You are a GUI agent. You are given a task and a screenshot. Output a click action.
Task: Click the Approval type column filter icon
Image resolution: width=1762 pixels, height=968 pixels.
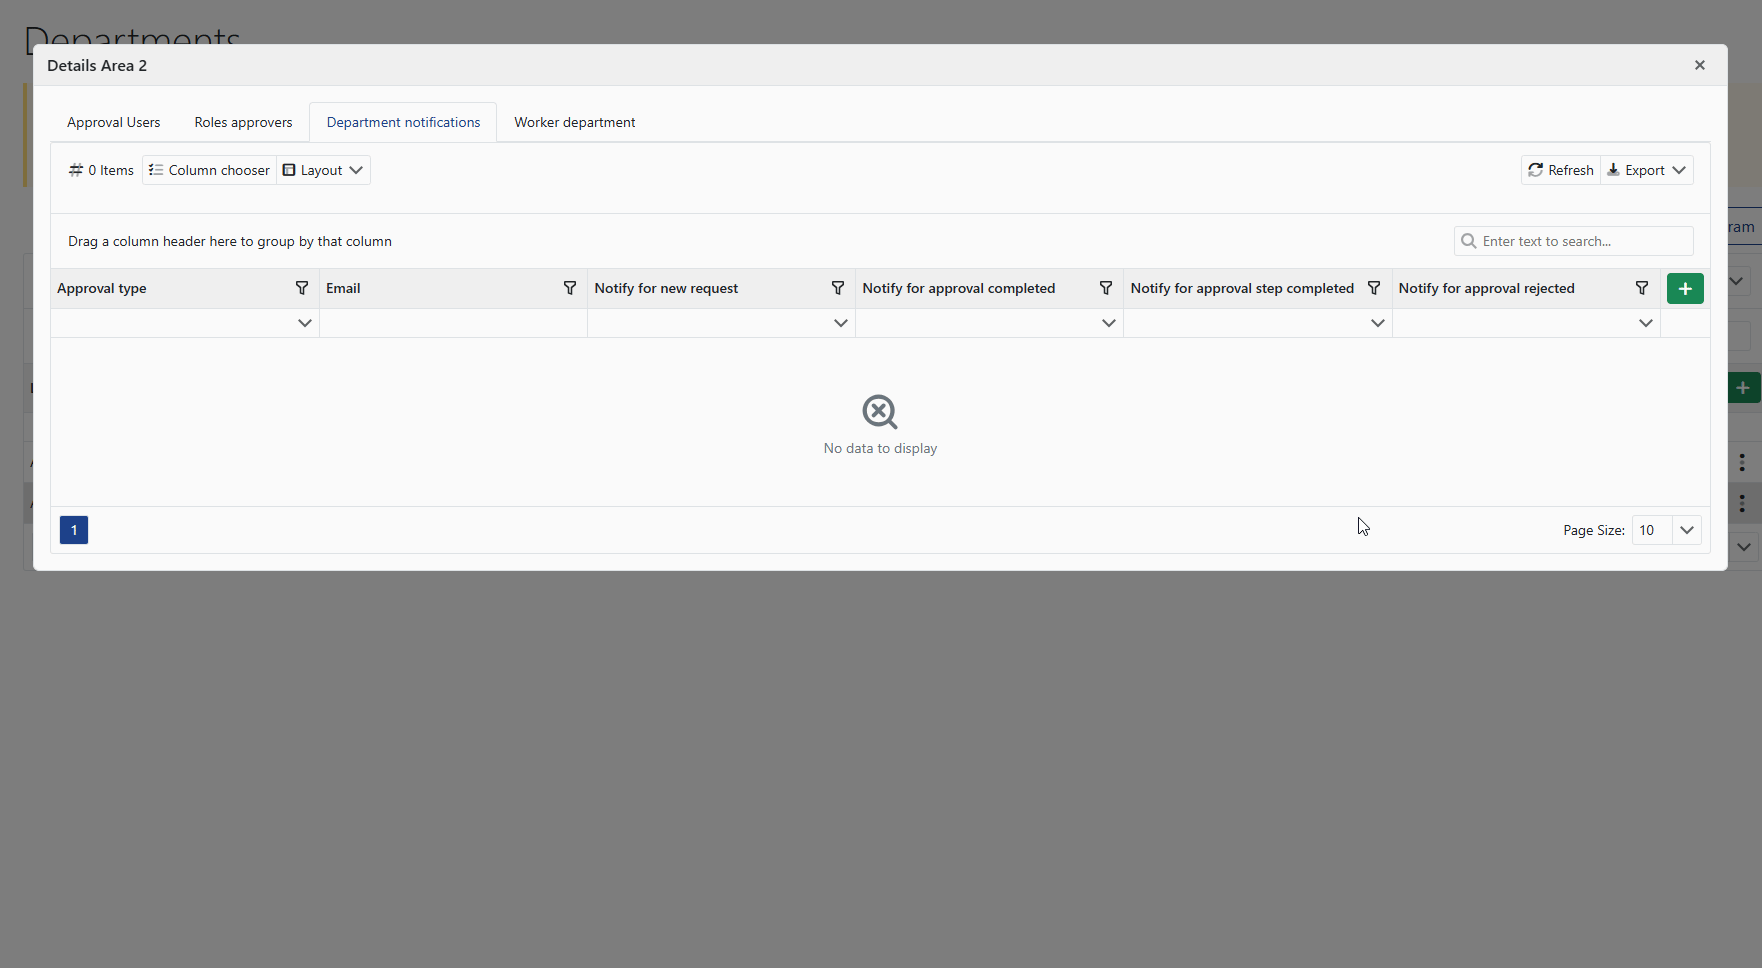point(302,288)
